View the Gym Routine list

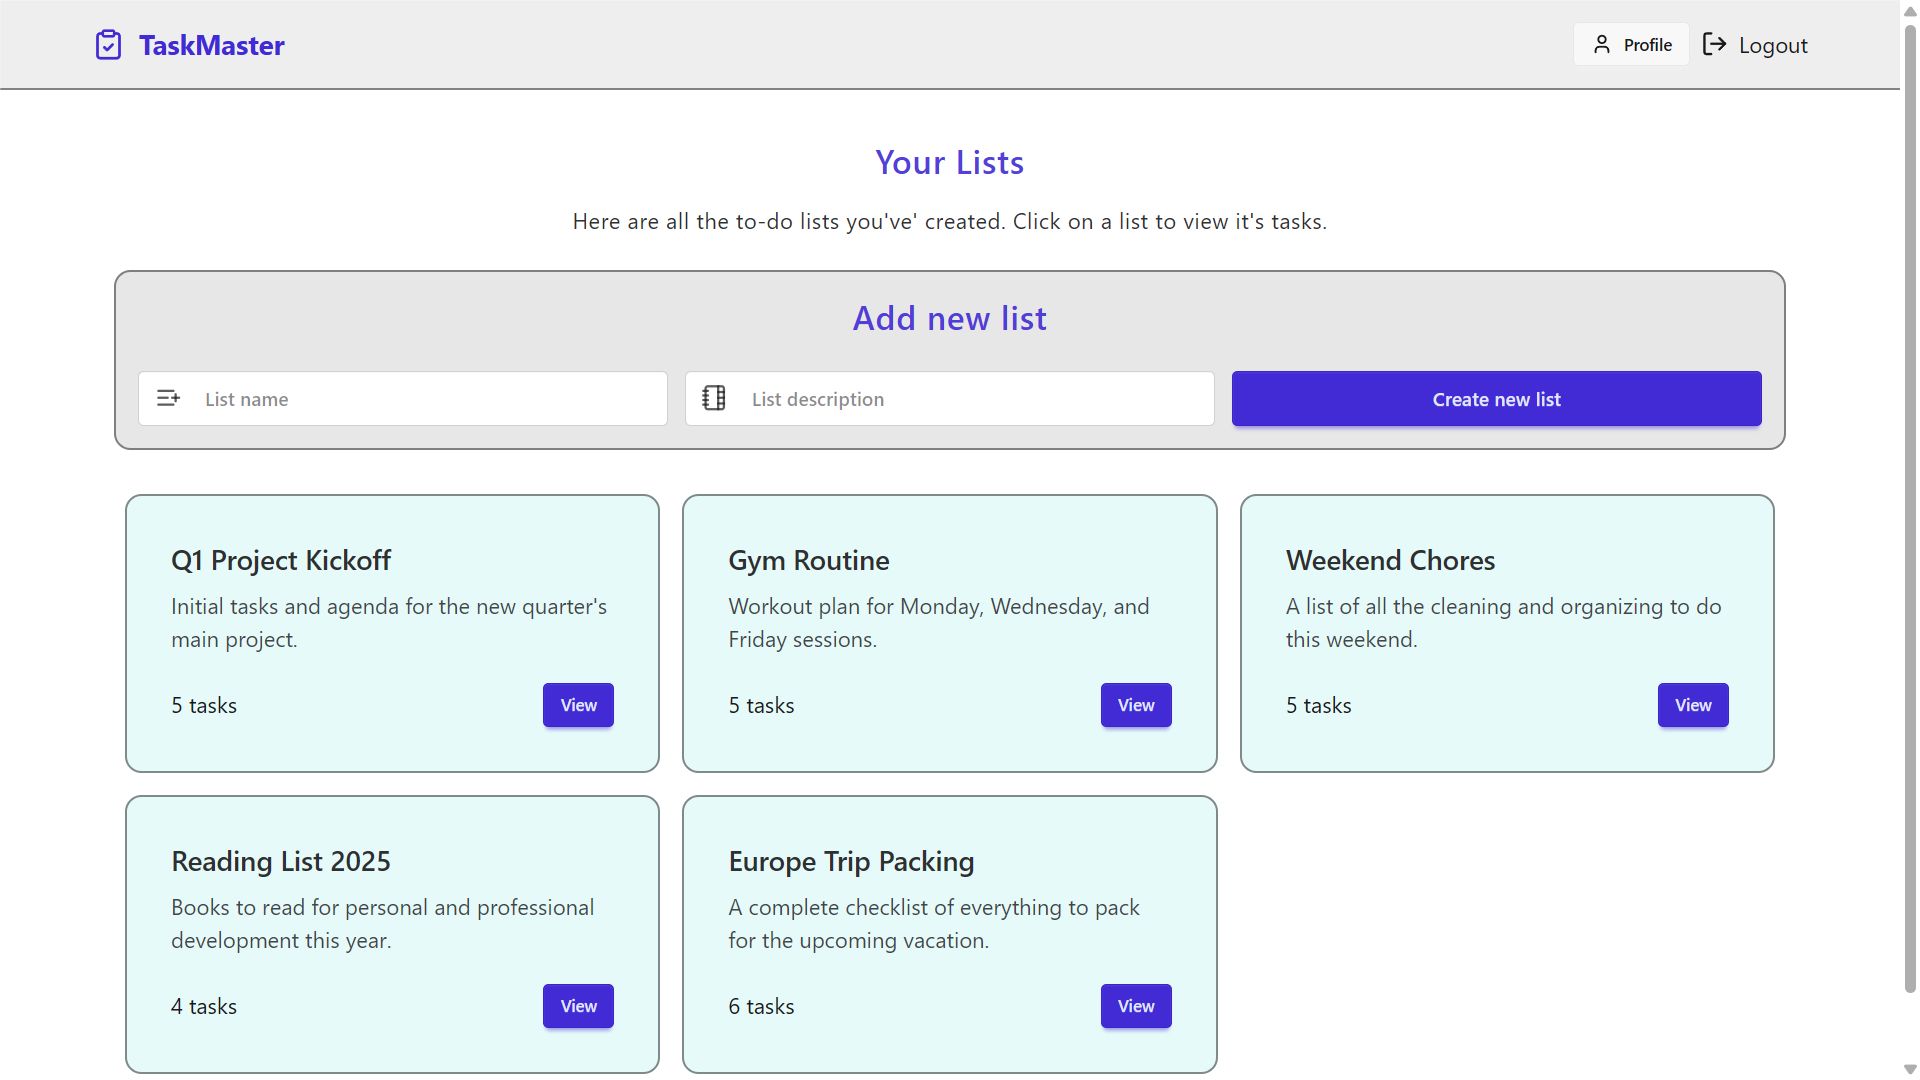point(1135,705)
